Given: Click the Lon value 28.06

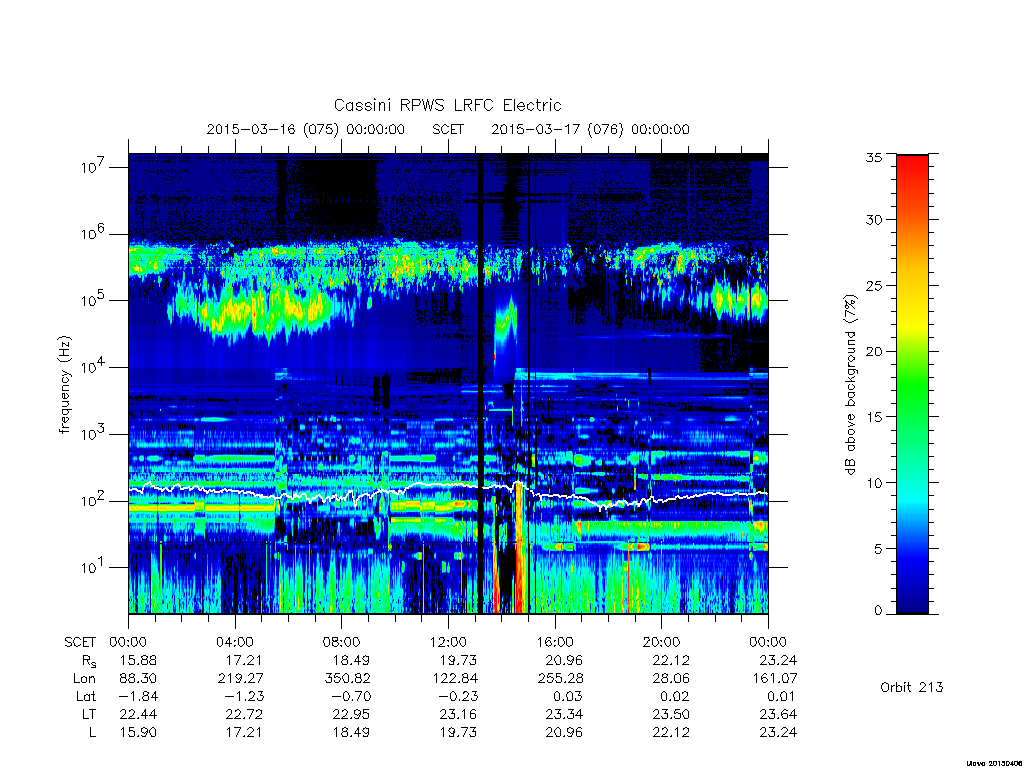Looking at the screenshot, I should [x=671, y=679].
